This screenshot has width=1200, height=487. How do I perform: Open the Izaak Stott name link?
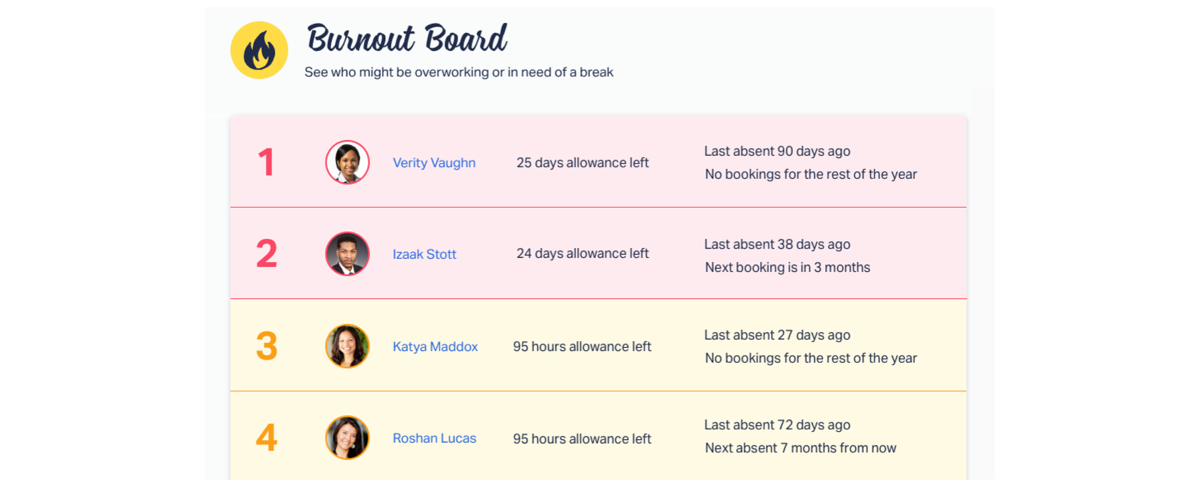[x=424, y=254]
